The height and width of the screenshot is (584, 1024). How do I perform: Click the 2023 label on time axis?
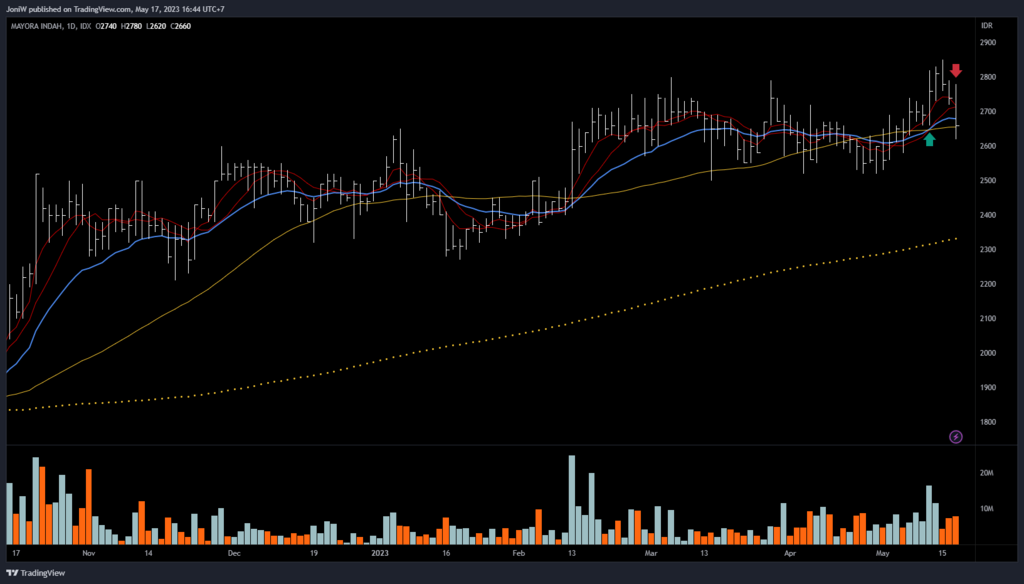click(x=379, y=552)
